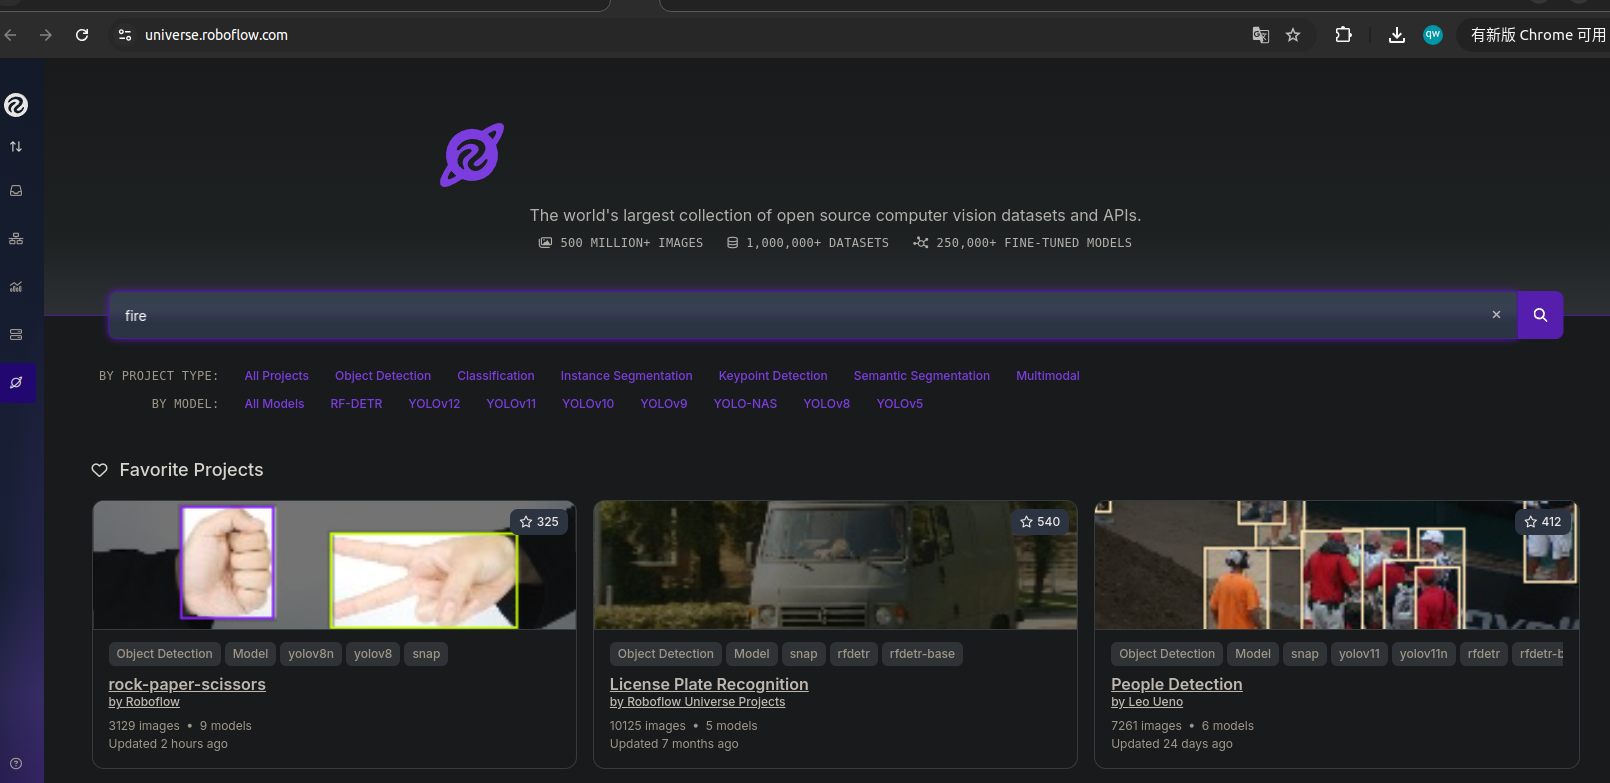Select the YOLOv10 model filter
1610x783 pixels.
tap(588, 404)
